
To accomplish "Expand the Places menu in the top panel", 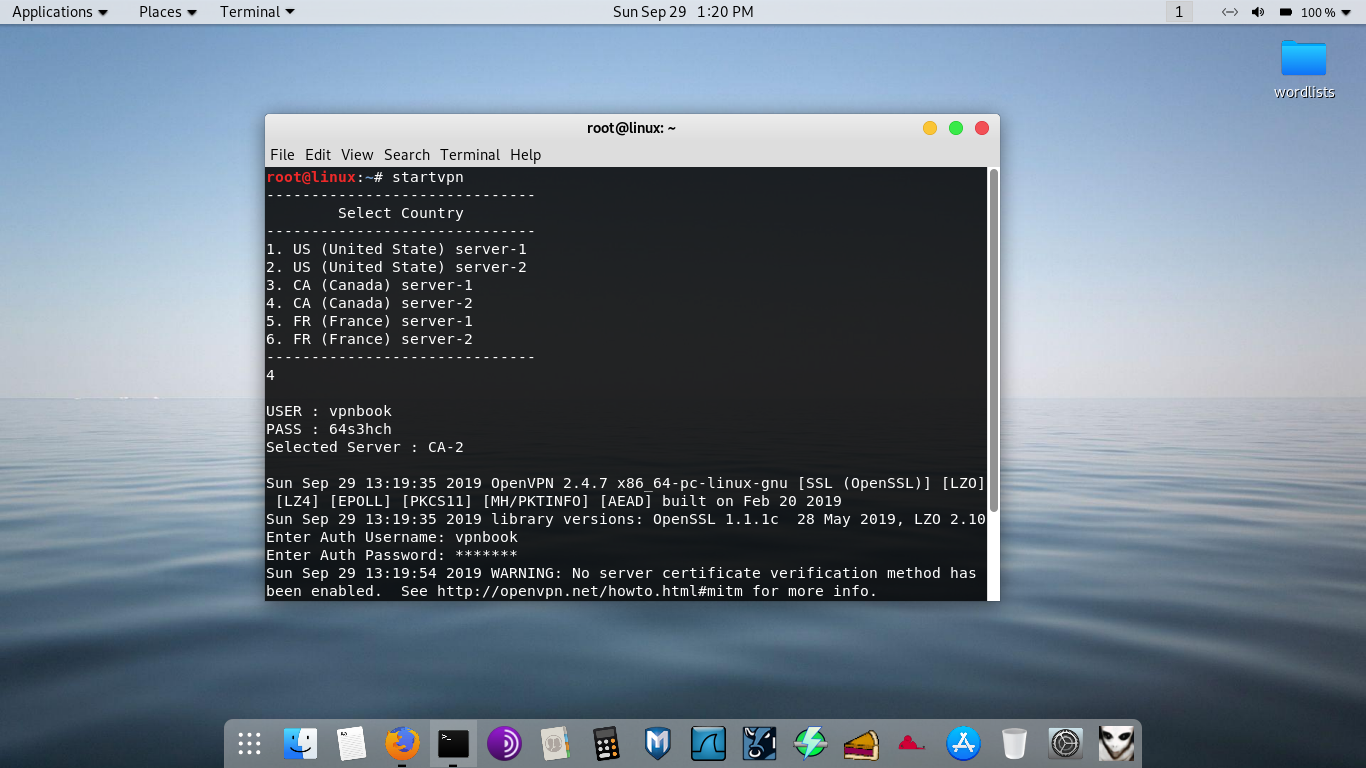I will [x=168, y=12].
